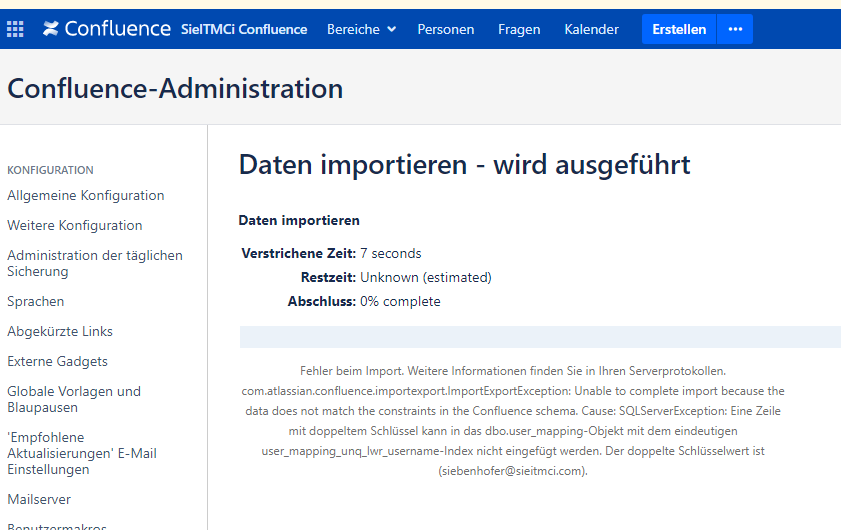841x530 pixels.
Task: Open the app switcher grid icon
Action: tap(15, 29)
